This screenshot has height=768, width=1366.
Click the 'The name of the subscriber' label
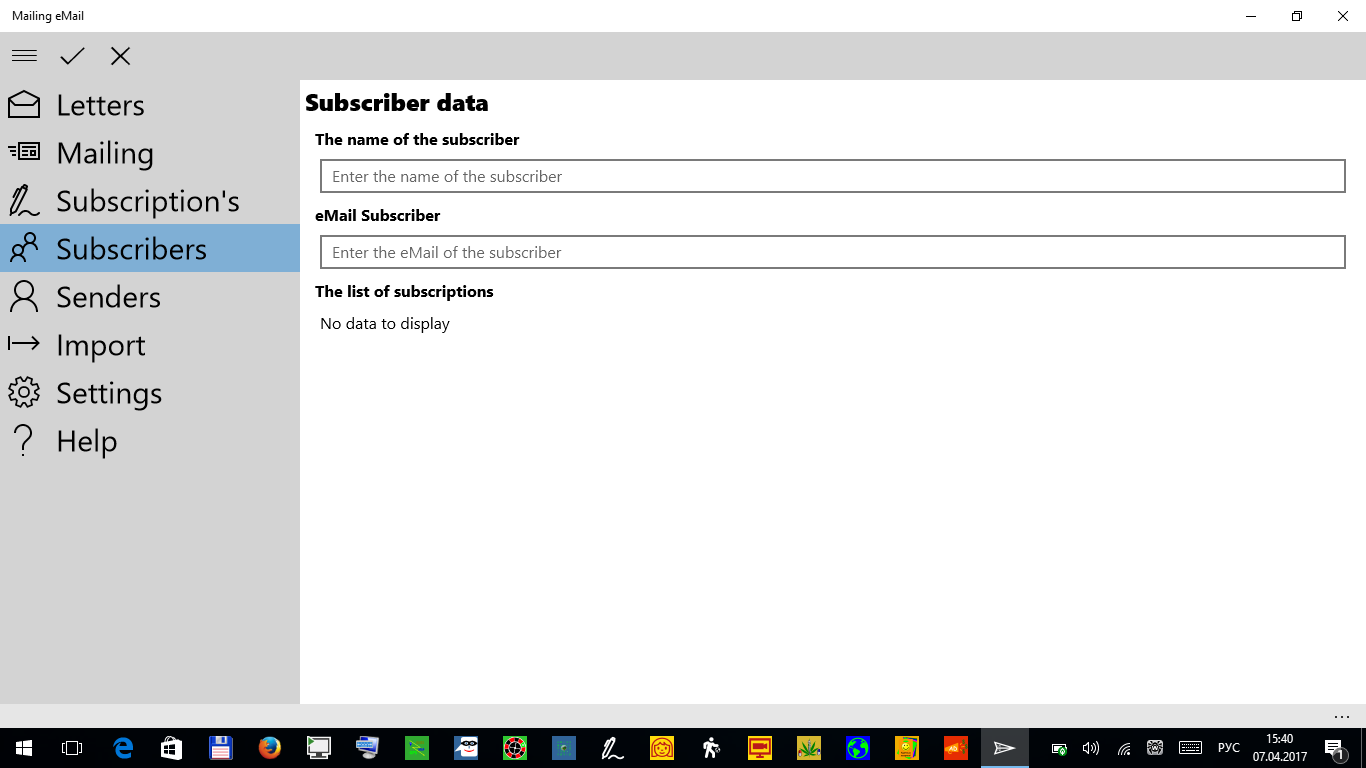click(417, 140)
